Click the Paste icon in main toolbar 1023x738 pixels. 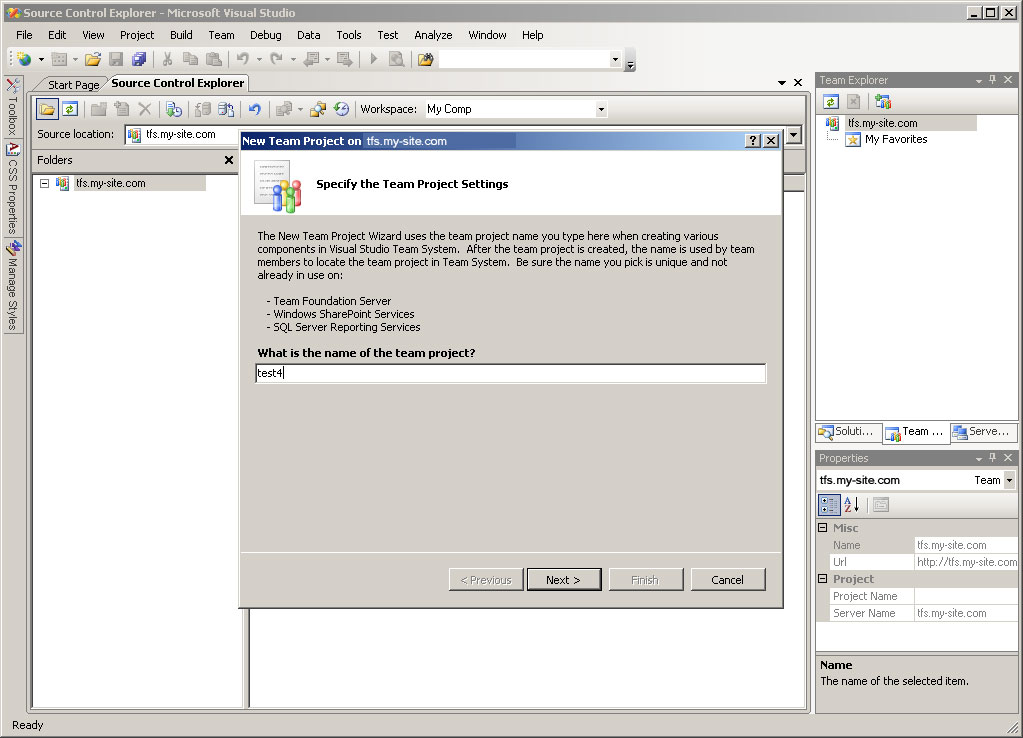213,59
